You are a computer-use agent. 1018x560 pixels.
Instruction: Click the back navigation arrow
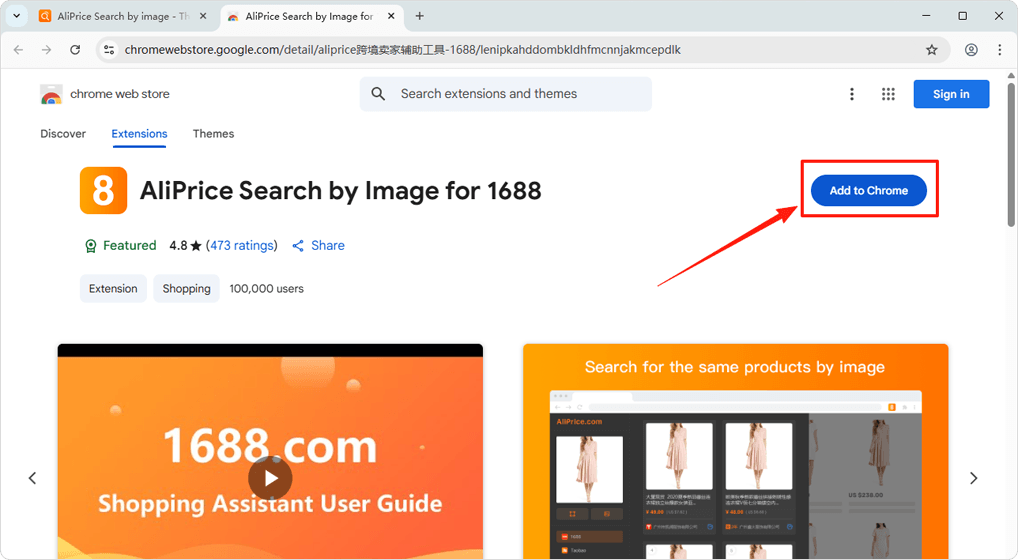(x=19, y=50)
